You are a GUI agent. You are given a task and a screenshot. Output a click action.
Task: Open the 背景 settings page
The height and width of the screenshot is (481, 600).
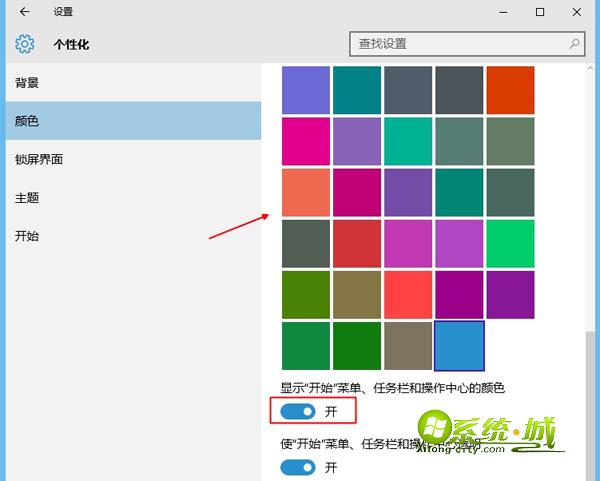[x=28, y=83]
